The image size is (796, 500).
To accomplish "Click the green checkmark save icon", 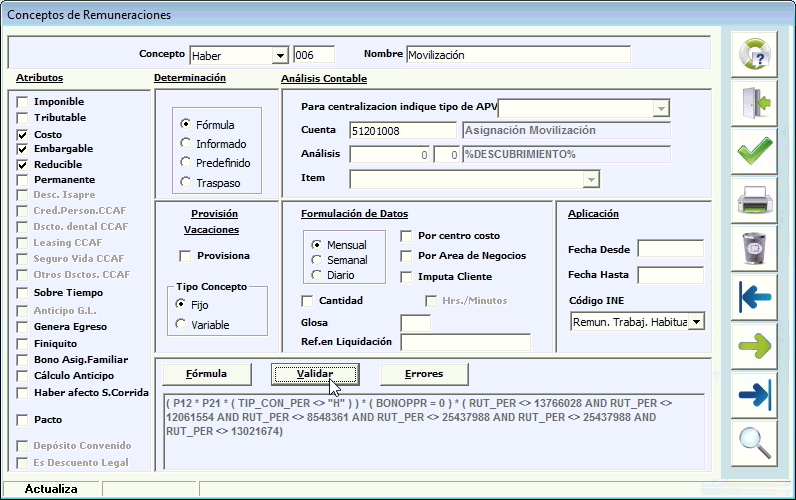I will coord(755,151).
